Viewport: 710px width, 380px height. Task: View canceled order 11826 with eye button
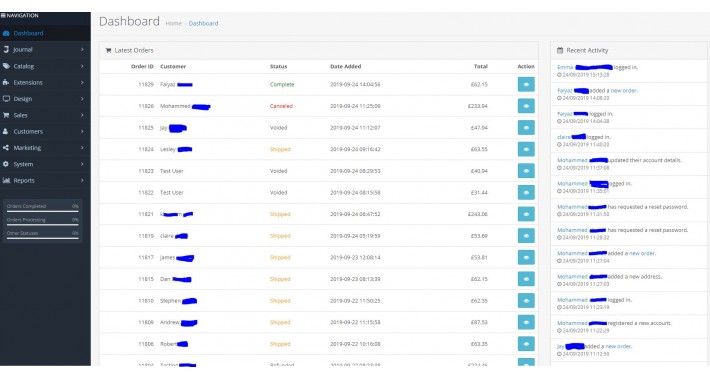pyautogui.click(x=526, y=106)
